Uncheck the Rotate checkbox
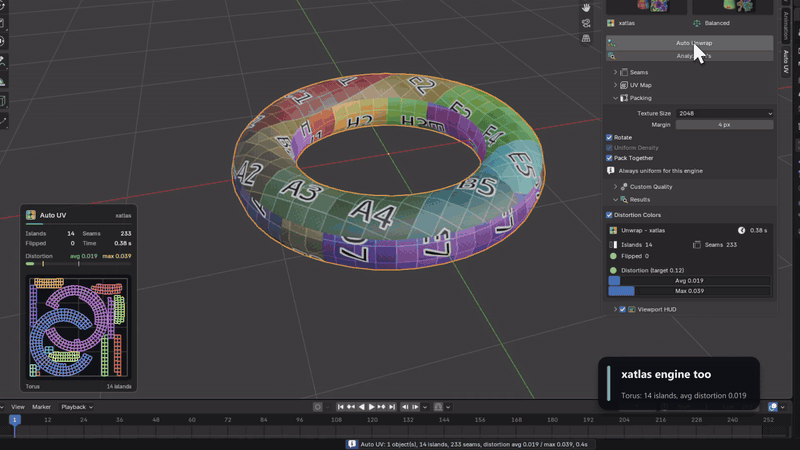This screenshot has height=450, width=800. point(609,137)
